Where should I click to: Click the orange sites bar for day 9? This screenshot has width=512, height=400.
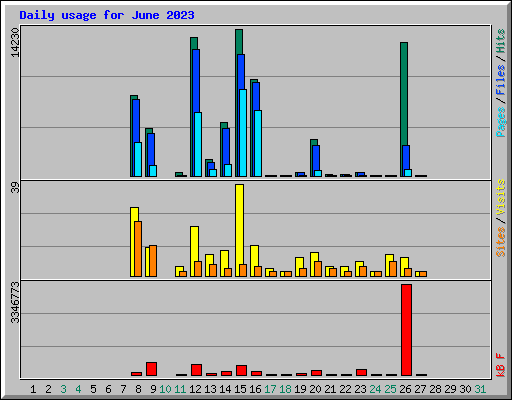tap(153, 261)
